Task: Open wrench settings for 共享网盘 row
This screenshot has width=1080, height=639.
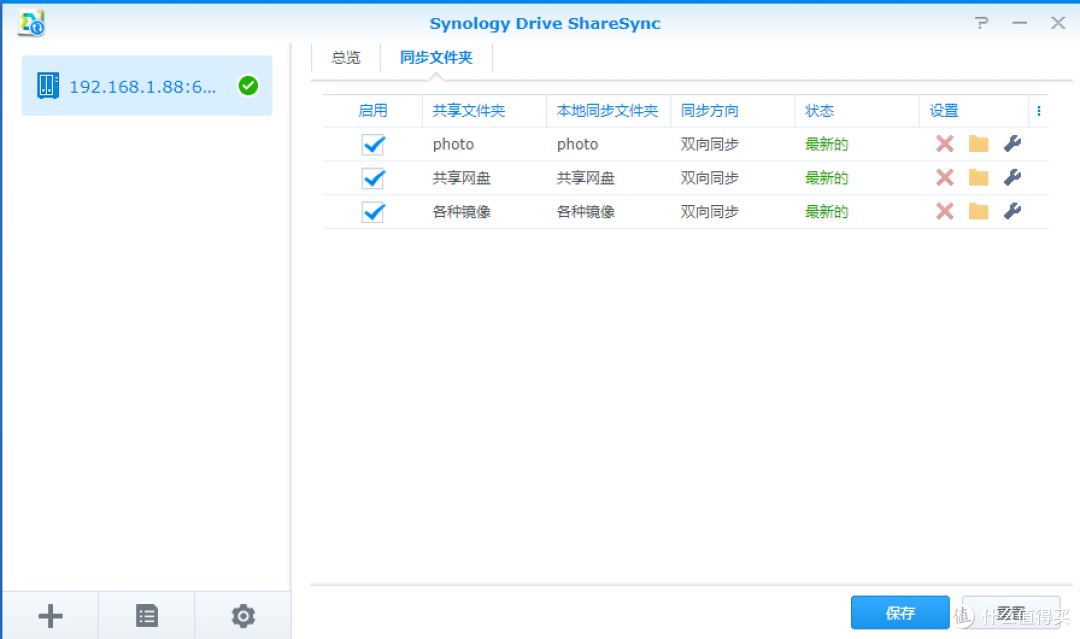Action: pos(1012,178)
